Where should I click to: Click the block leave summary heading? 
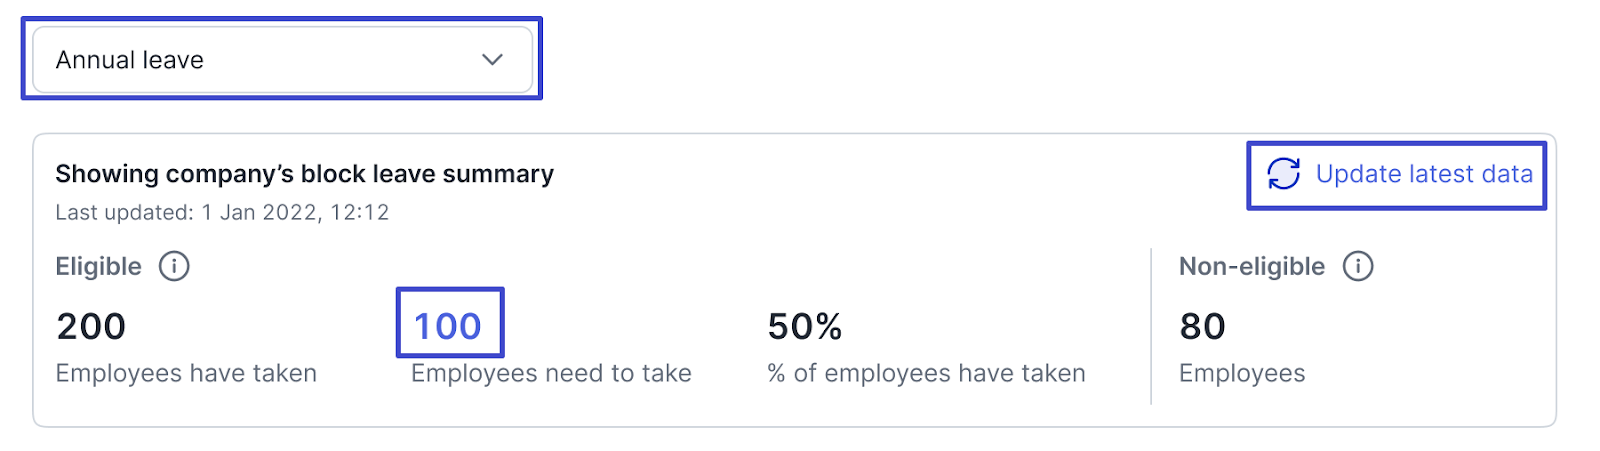pyautogui.click(x=304, y=174)
